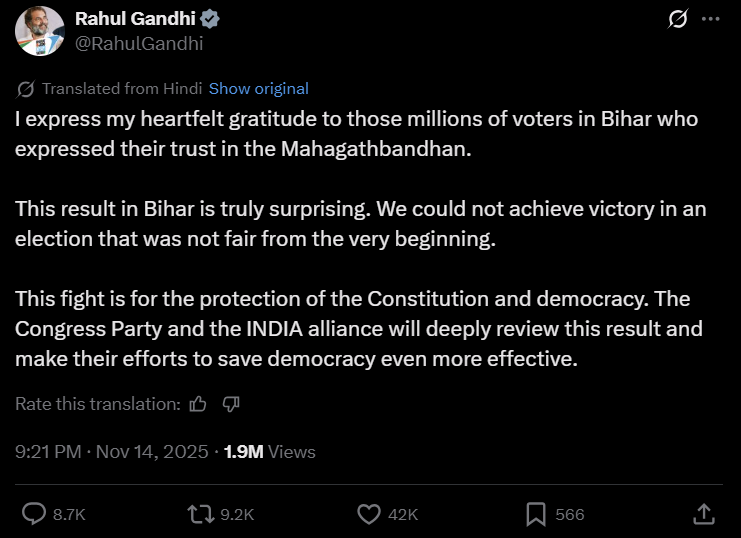The image size is (741, 538).
Task: Click the translation icon beside Translated from Hindi
Action: 26,89
